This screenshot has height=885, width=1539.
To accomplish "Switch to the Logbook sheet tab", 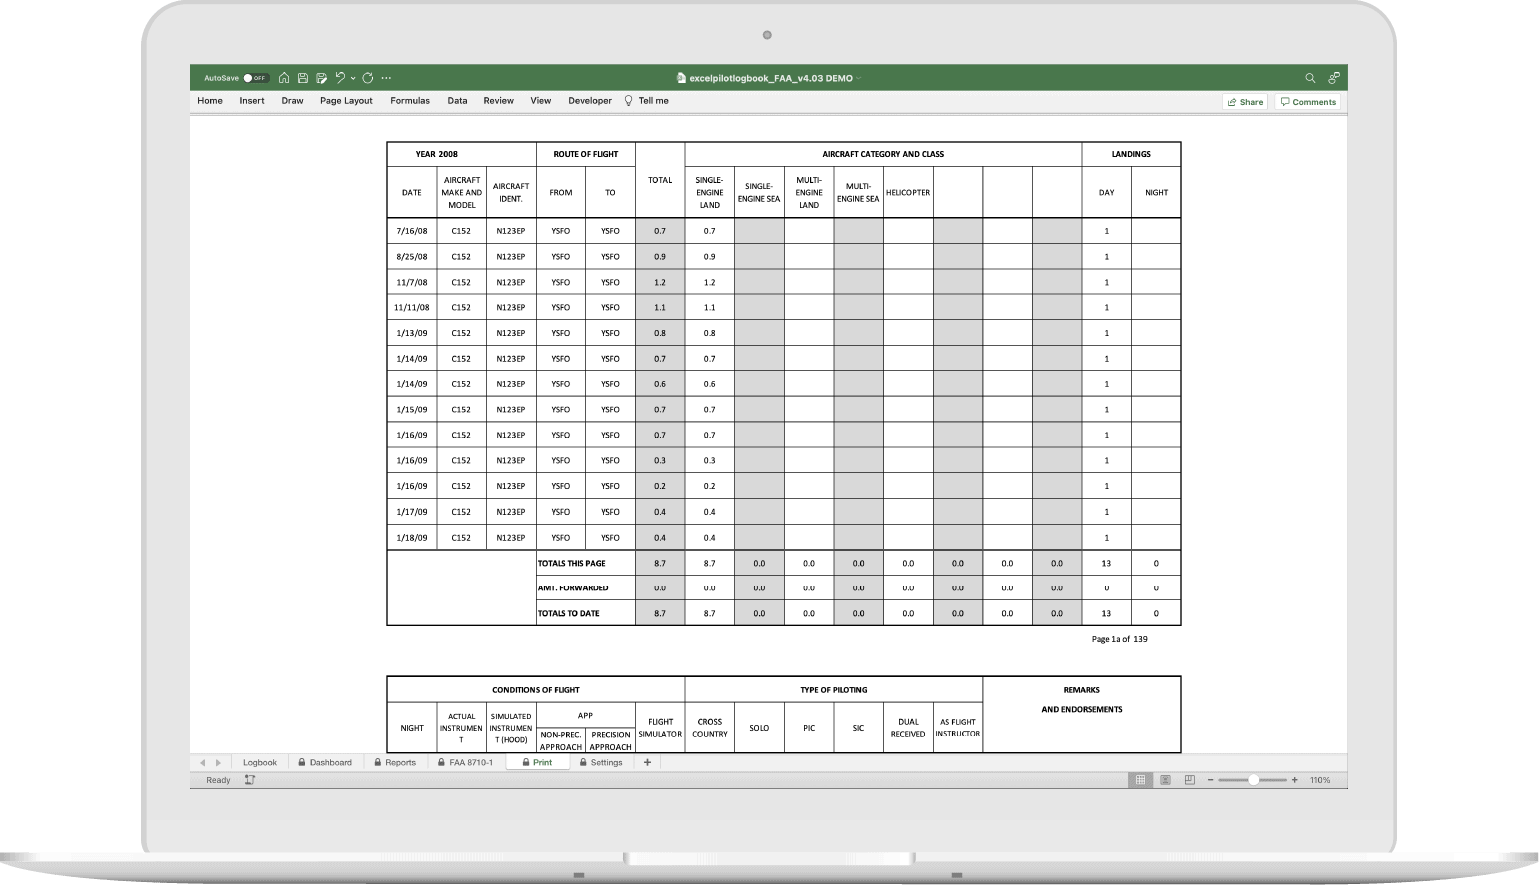I will click(x=260, y=762).
